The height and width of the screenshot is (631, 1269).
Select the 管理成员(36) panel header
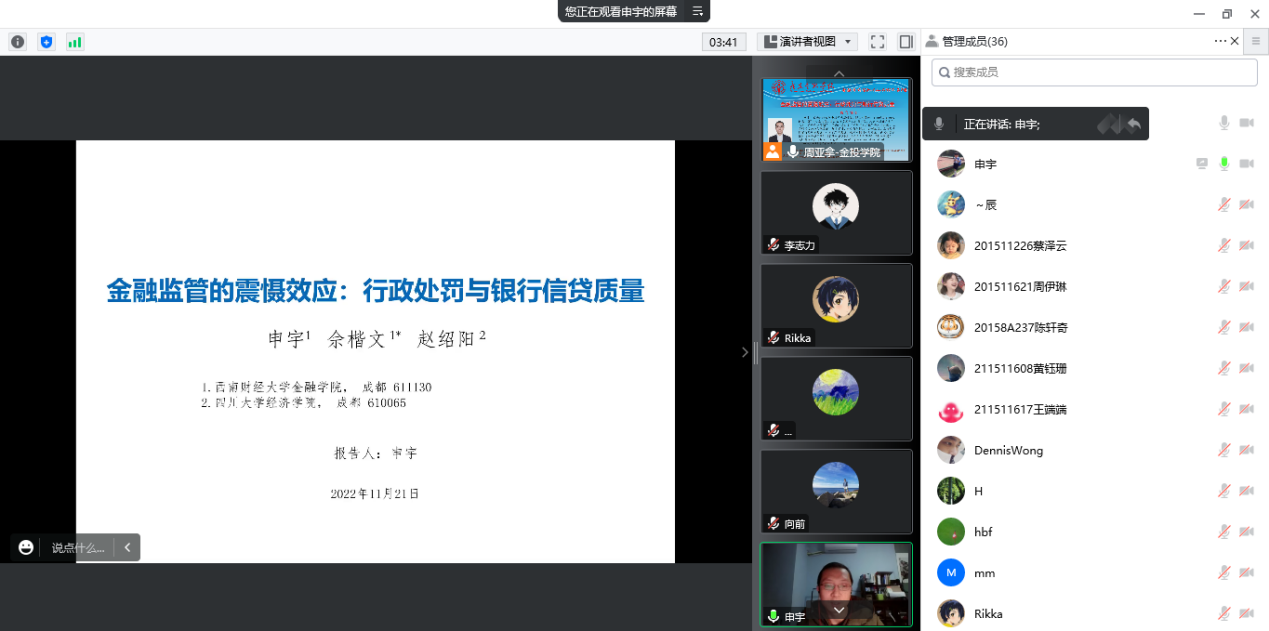pyautogui.click(x=966, y=41)
